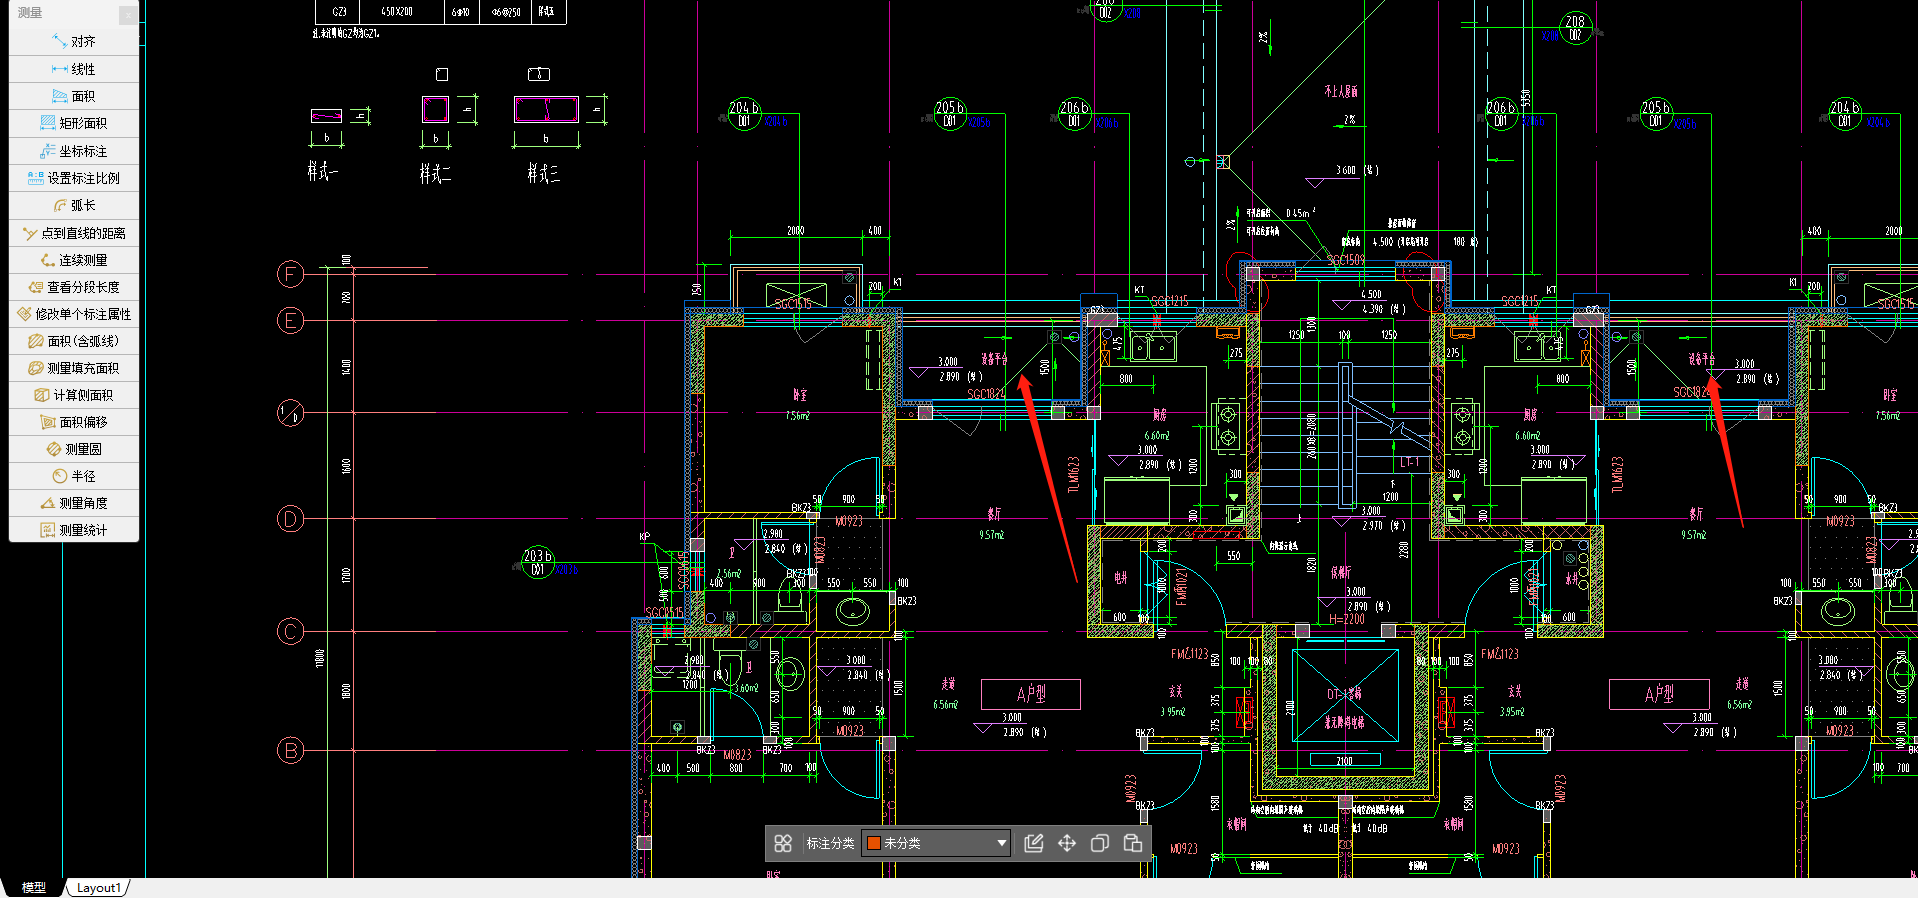Select 查看分段长度 segment length tool
This screenshot has width=1918, height=898.
coord(74,287)
